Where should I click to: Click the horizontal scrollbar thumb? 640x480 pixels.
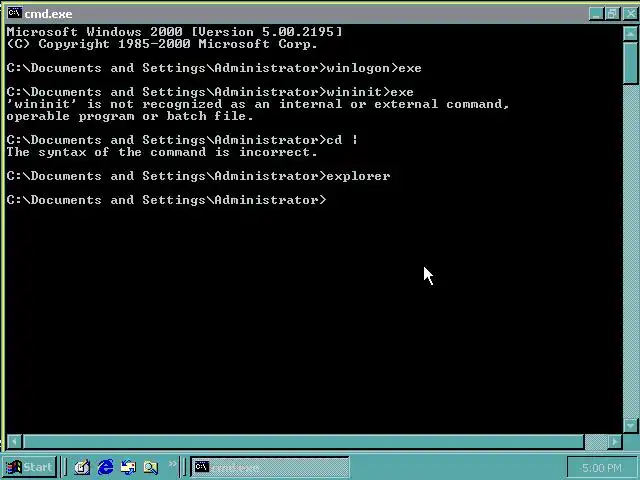coord(303,441)
